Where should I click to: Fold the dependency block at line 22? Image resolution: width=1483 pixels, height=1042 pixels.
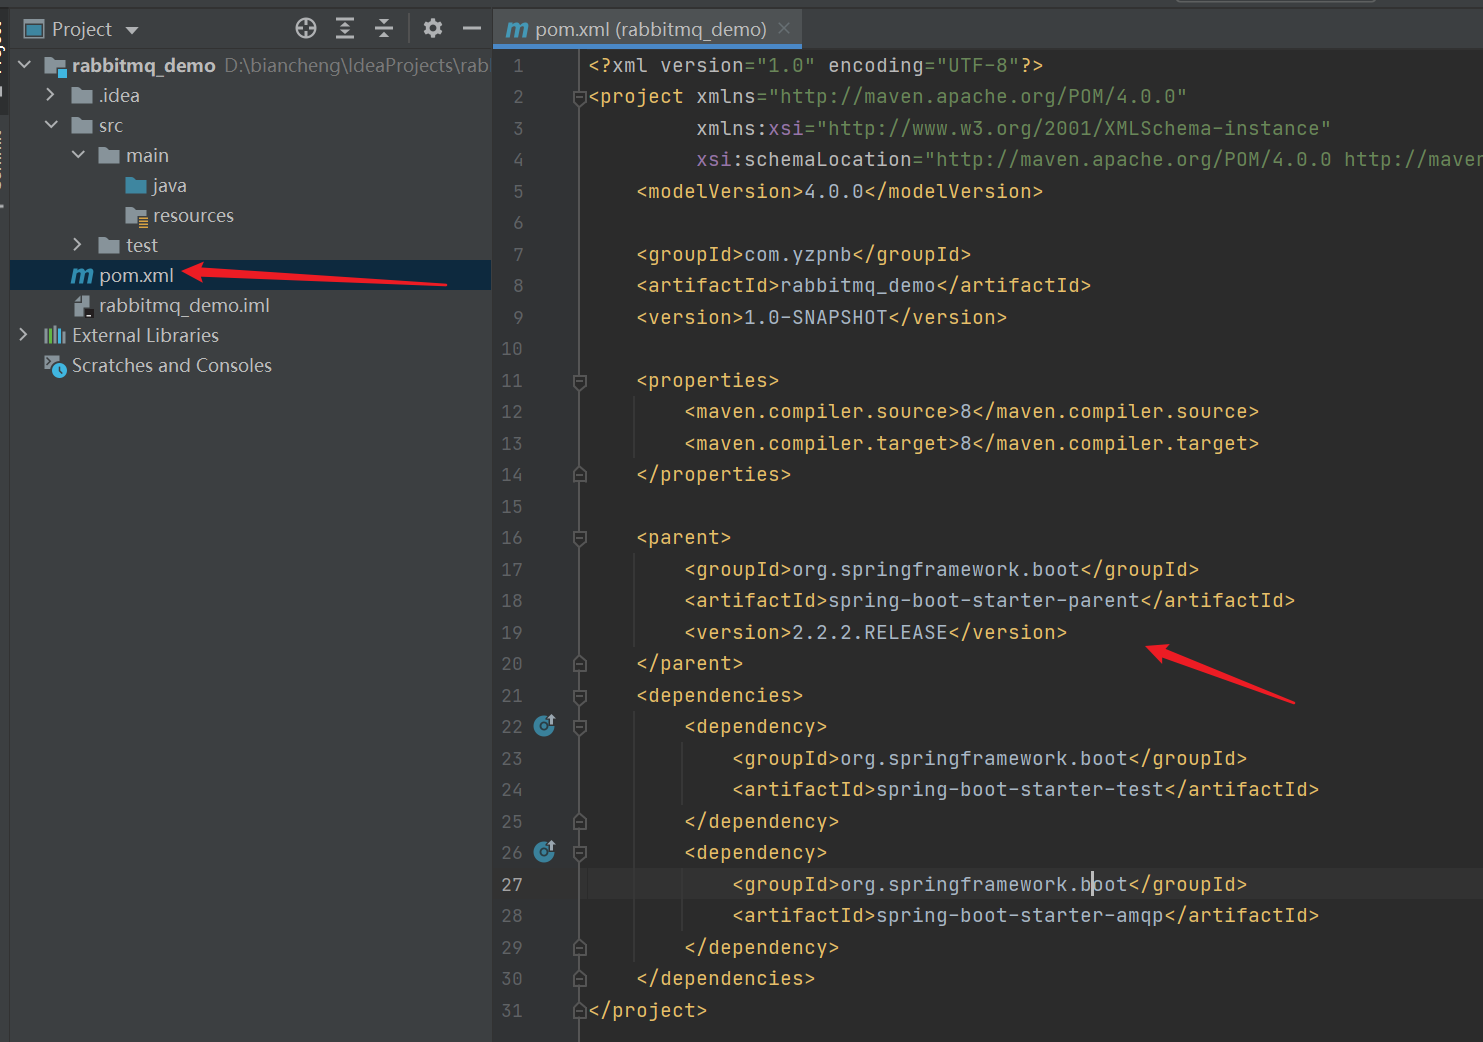(x=579, y=727)
